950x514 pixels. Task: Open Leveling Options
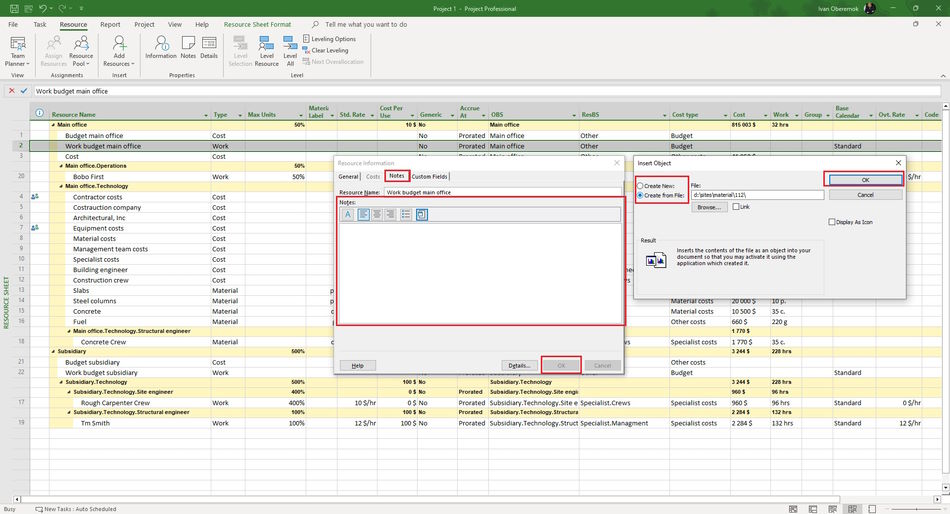(329, 39)
